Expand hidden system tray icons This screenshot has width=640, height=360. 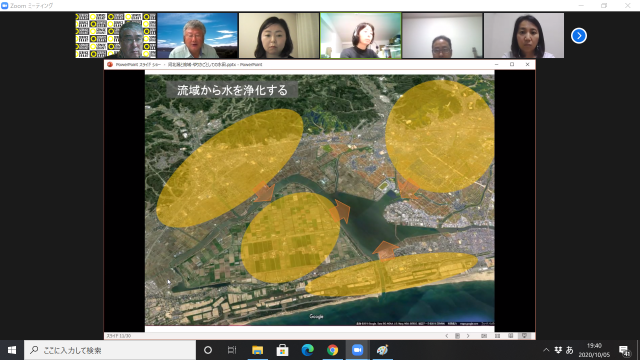coord(546,350)
